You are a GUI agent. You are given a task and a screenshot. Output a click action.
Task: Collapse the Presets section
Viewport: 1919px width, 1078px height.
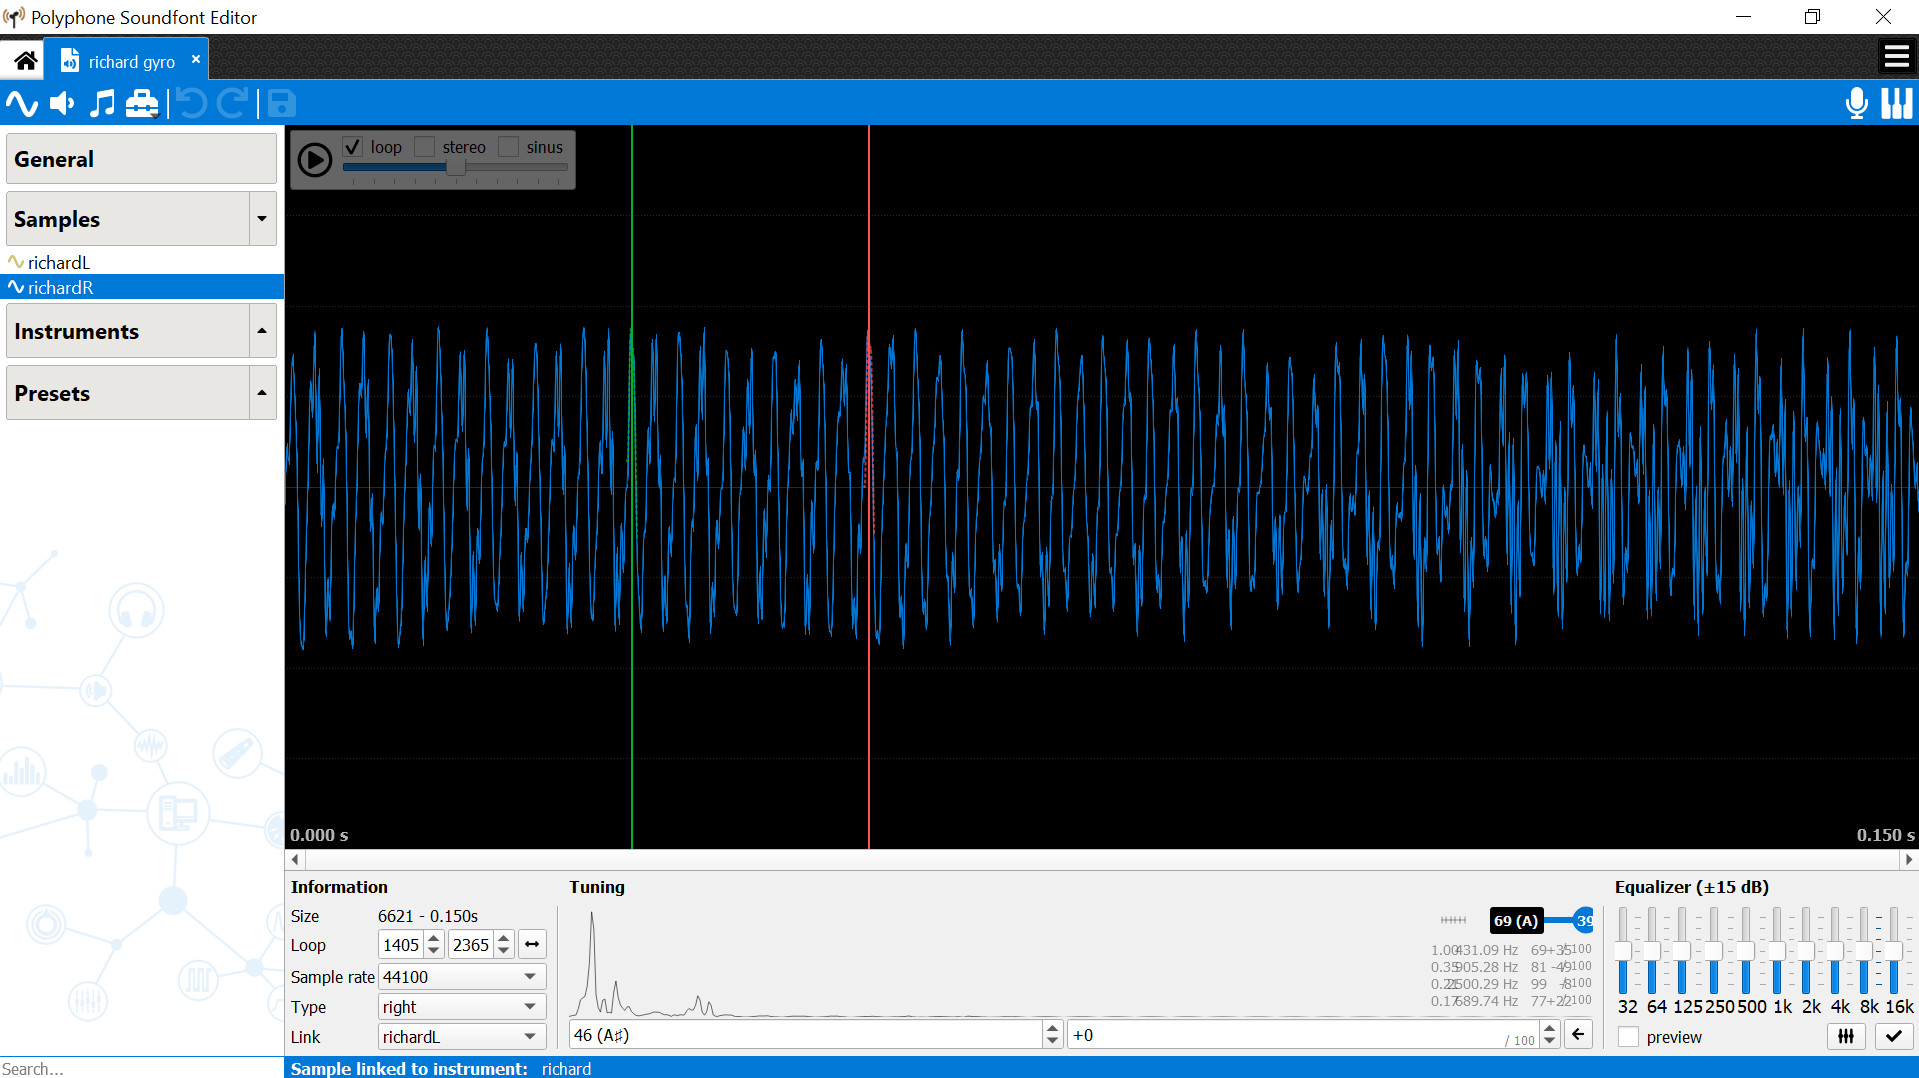tap(261, 392)
